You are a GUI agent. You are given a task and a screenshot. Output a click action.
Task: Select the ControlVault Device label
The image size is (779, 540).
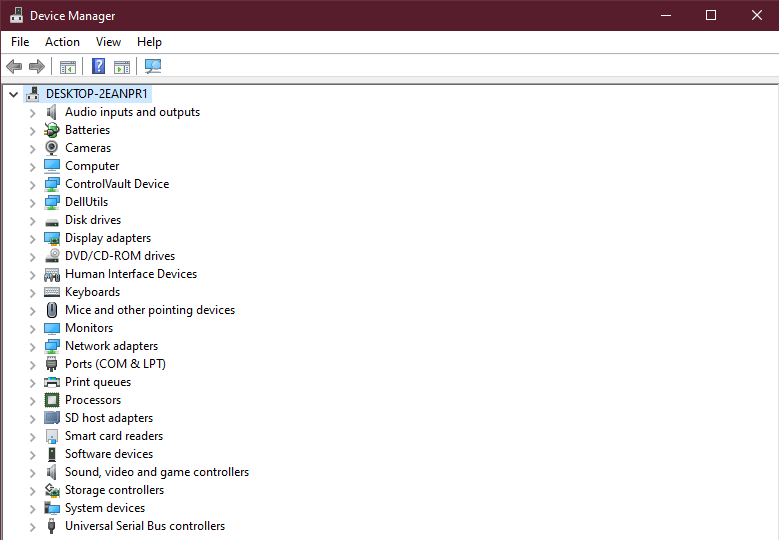(117, 184)
